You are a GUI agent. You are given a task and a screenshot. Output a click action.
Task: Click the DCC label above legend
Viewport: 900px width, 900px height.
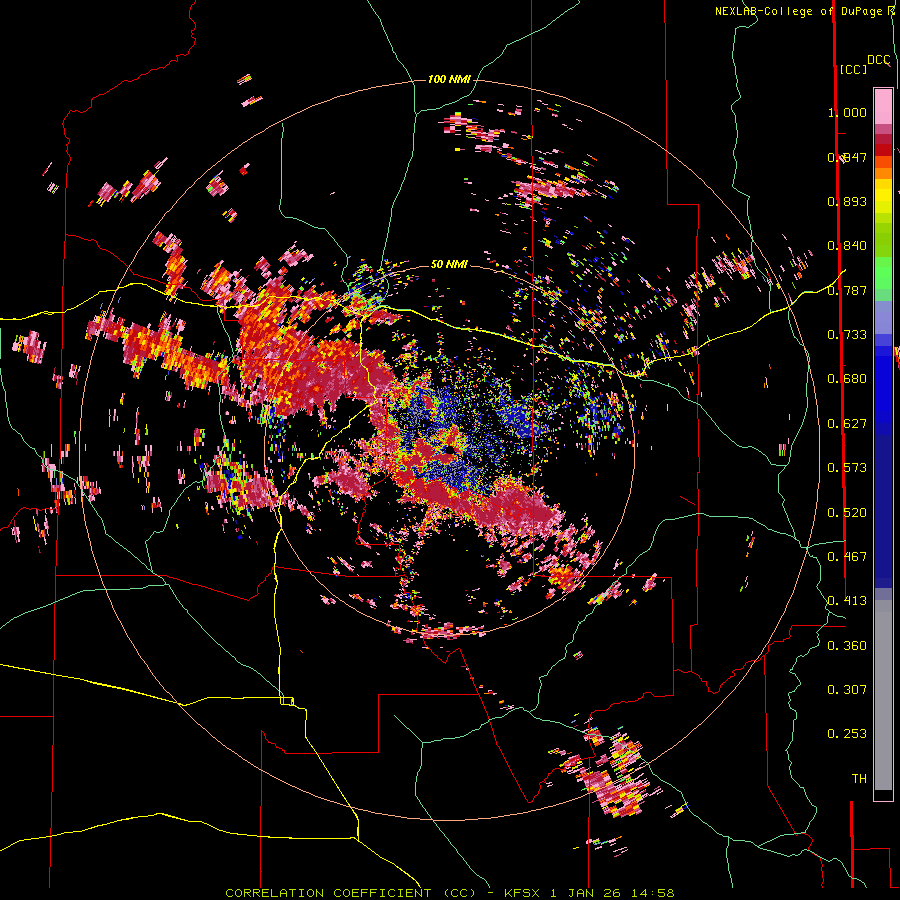click(878, 60)
